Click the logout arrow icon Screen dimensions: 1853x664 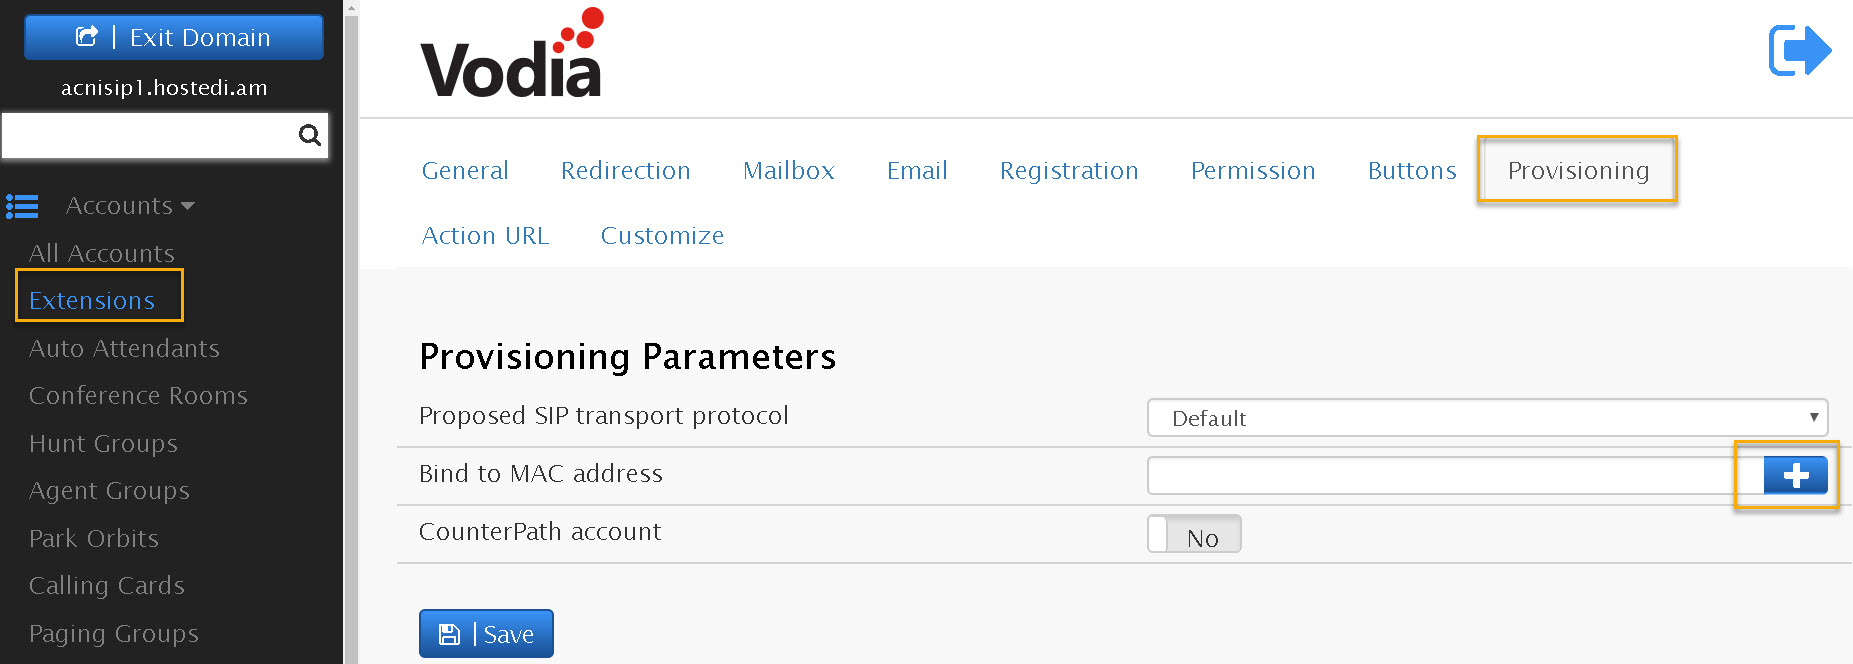coord(1799,50)
